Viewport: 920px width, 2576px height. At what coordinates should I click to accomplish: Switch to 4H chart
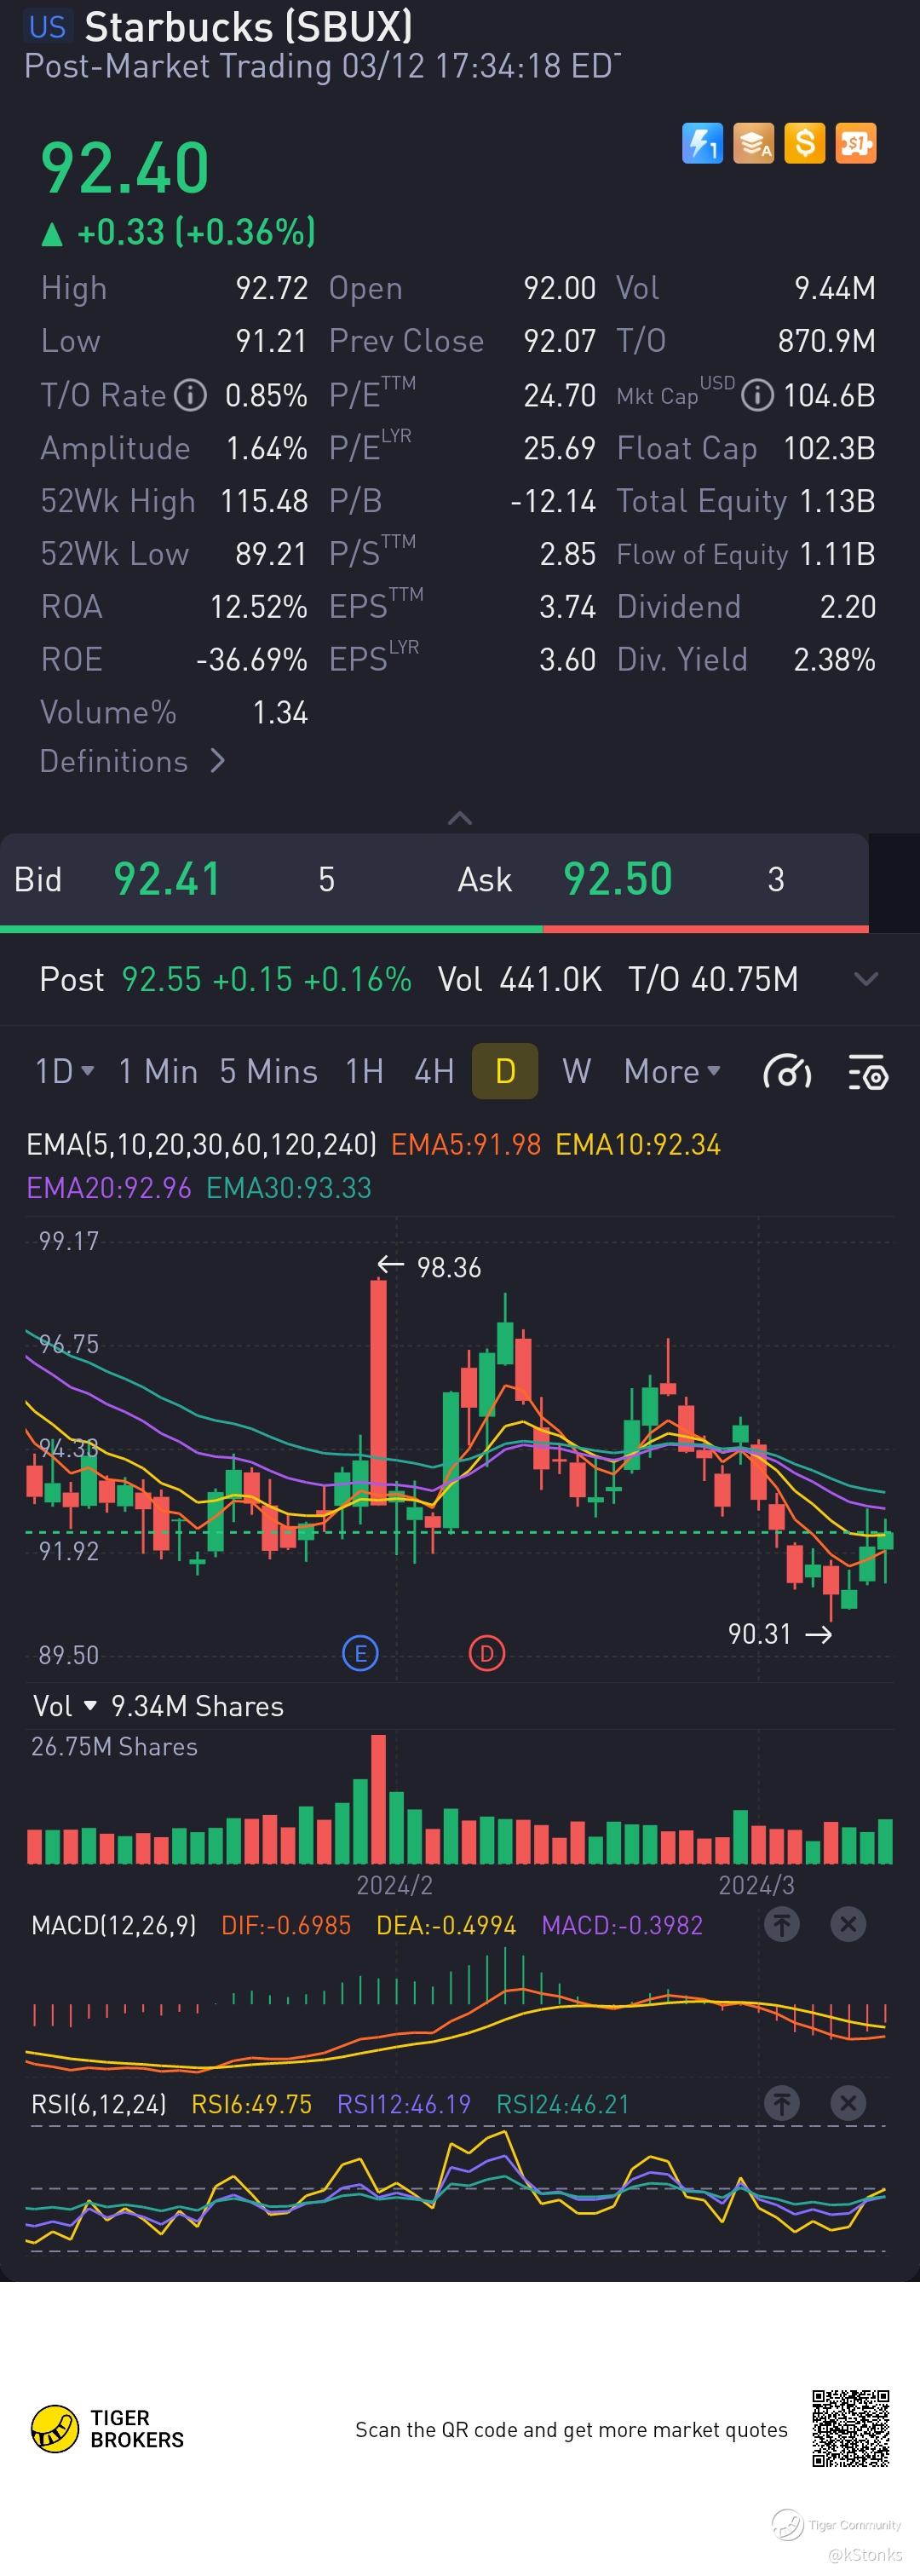pos(434,1072)
